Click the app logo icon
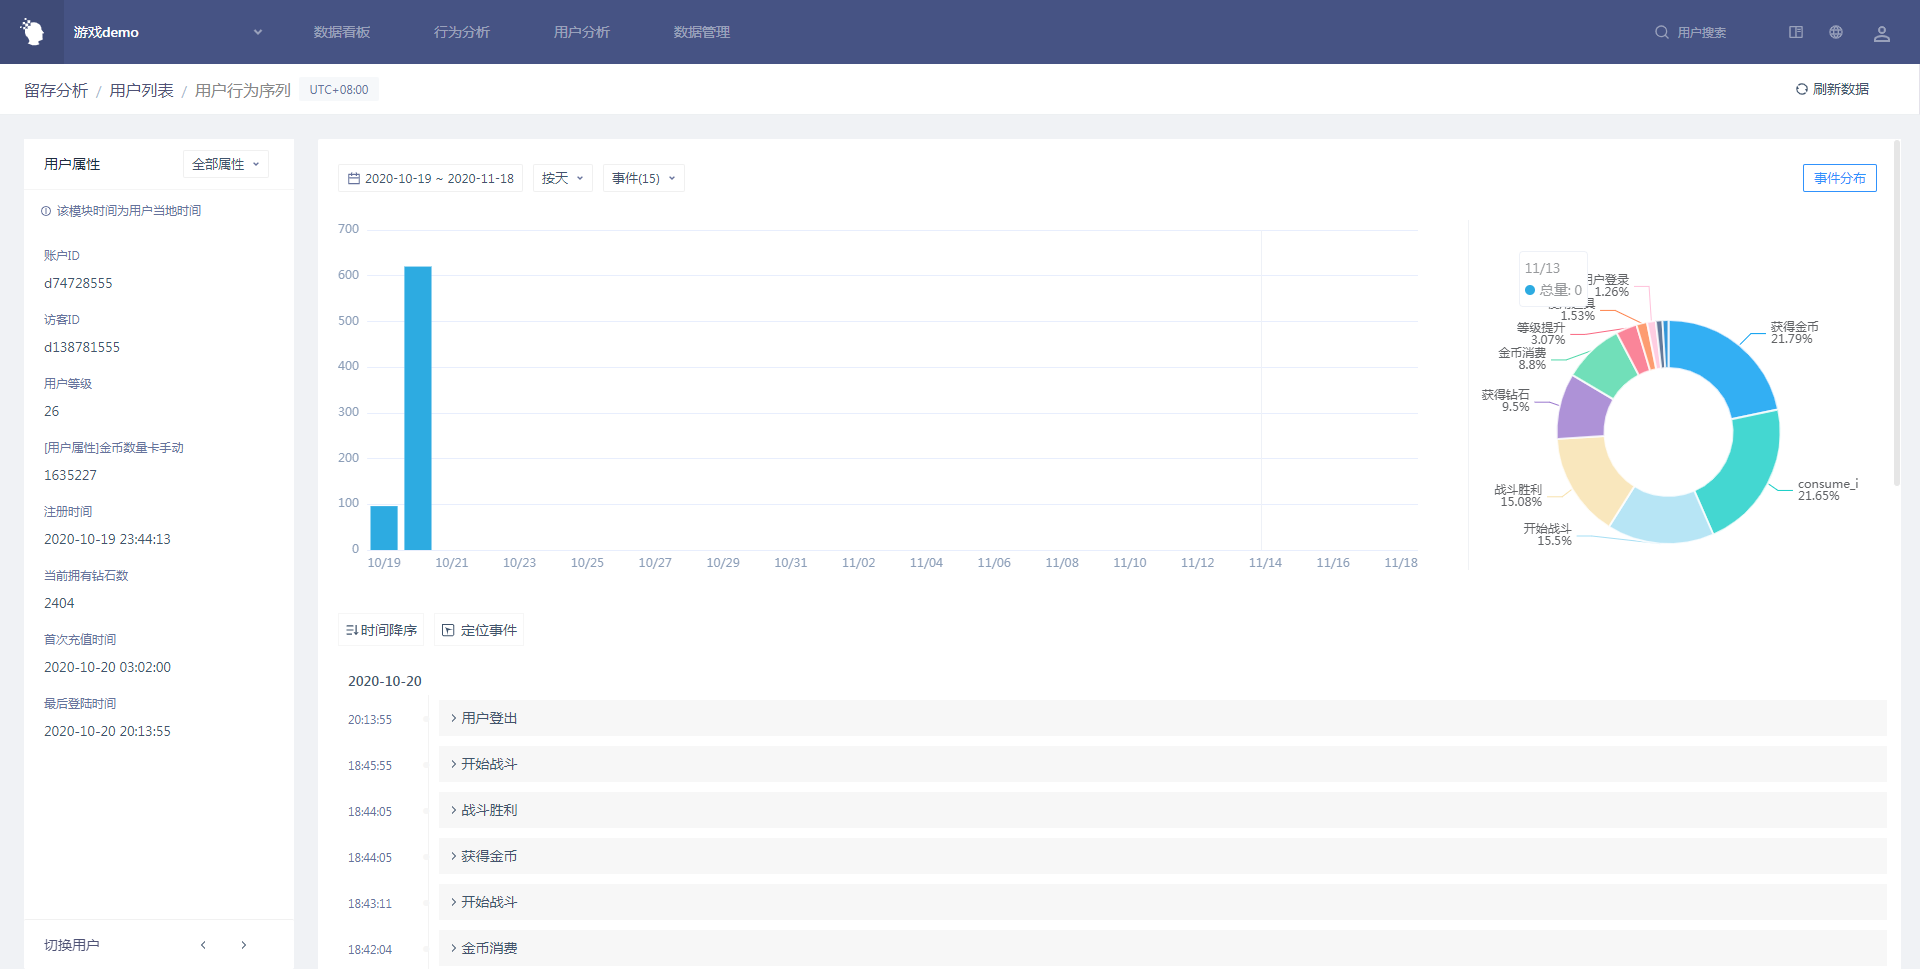The image size is (1920, 969). [x=32, y=32]
